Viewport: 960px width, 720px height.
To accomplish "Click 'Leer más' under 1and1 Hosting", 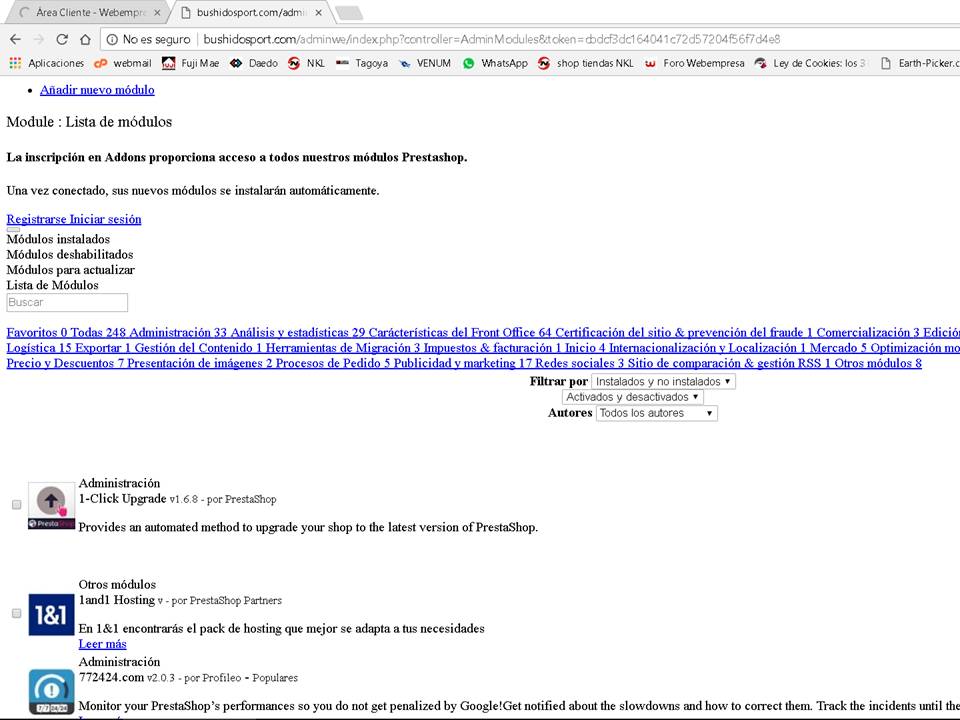I will [x=102, y=644].
